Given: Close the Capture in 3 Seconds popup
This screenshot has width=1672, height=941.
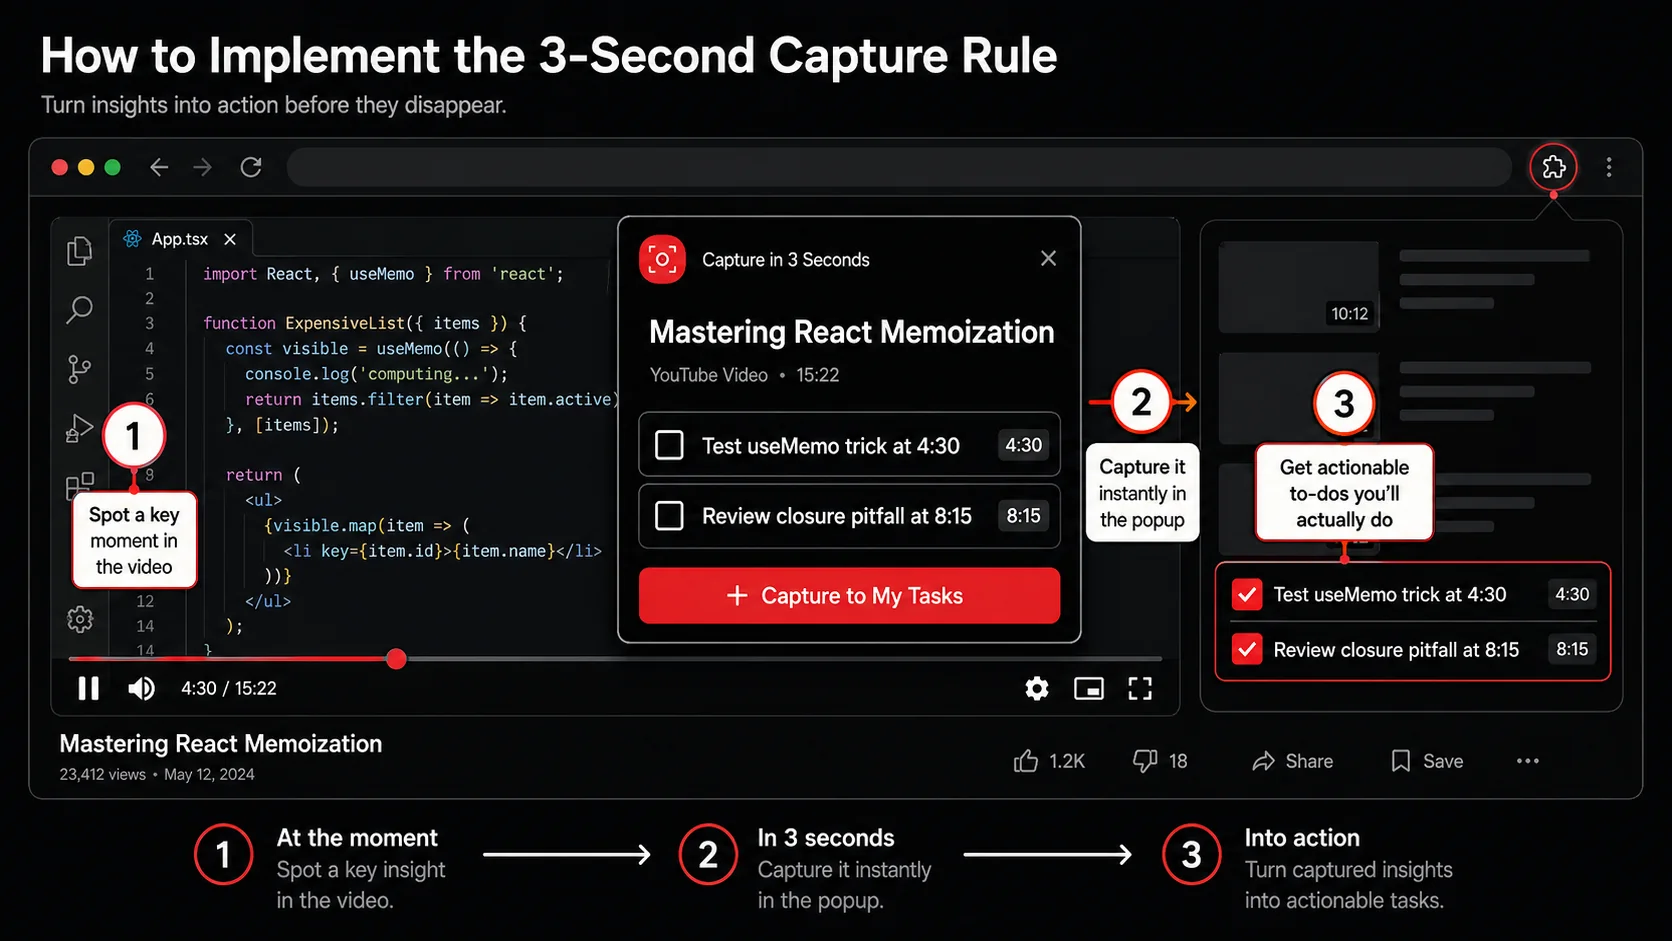Looking at the screenshot, I should pos(1048,258).
